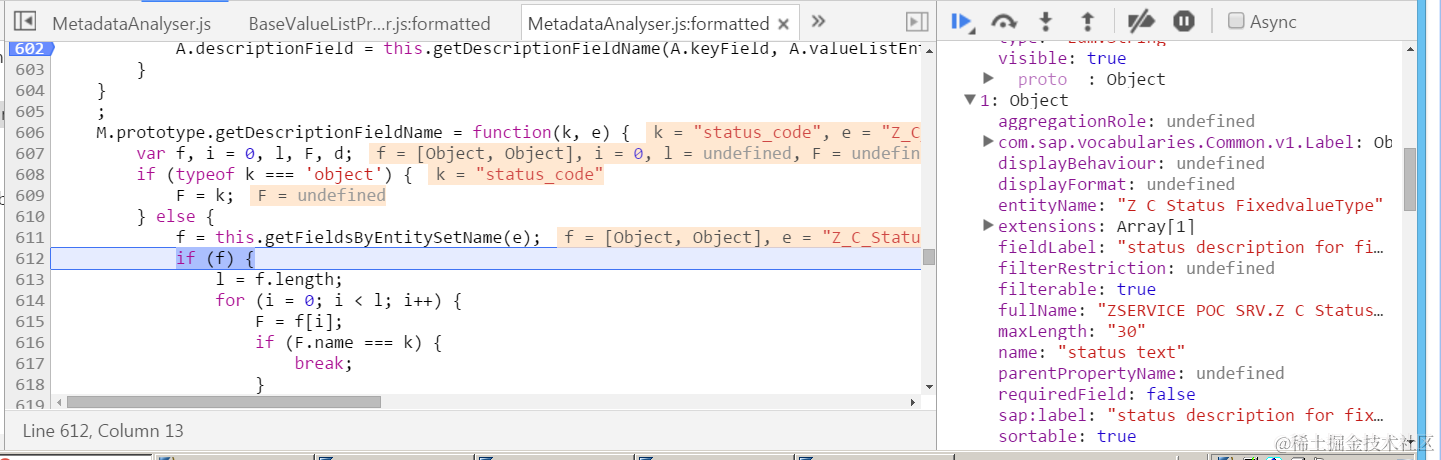The image size is (1441, 460).
Task: Click inline value 'k = "status_code"' on line 608
Action: coord(517,175)
